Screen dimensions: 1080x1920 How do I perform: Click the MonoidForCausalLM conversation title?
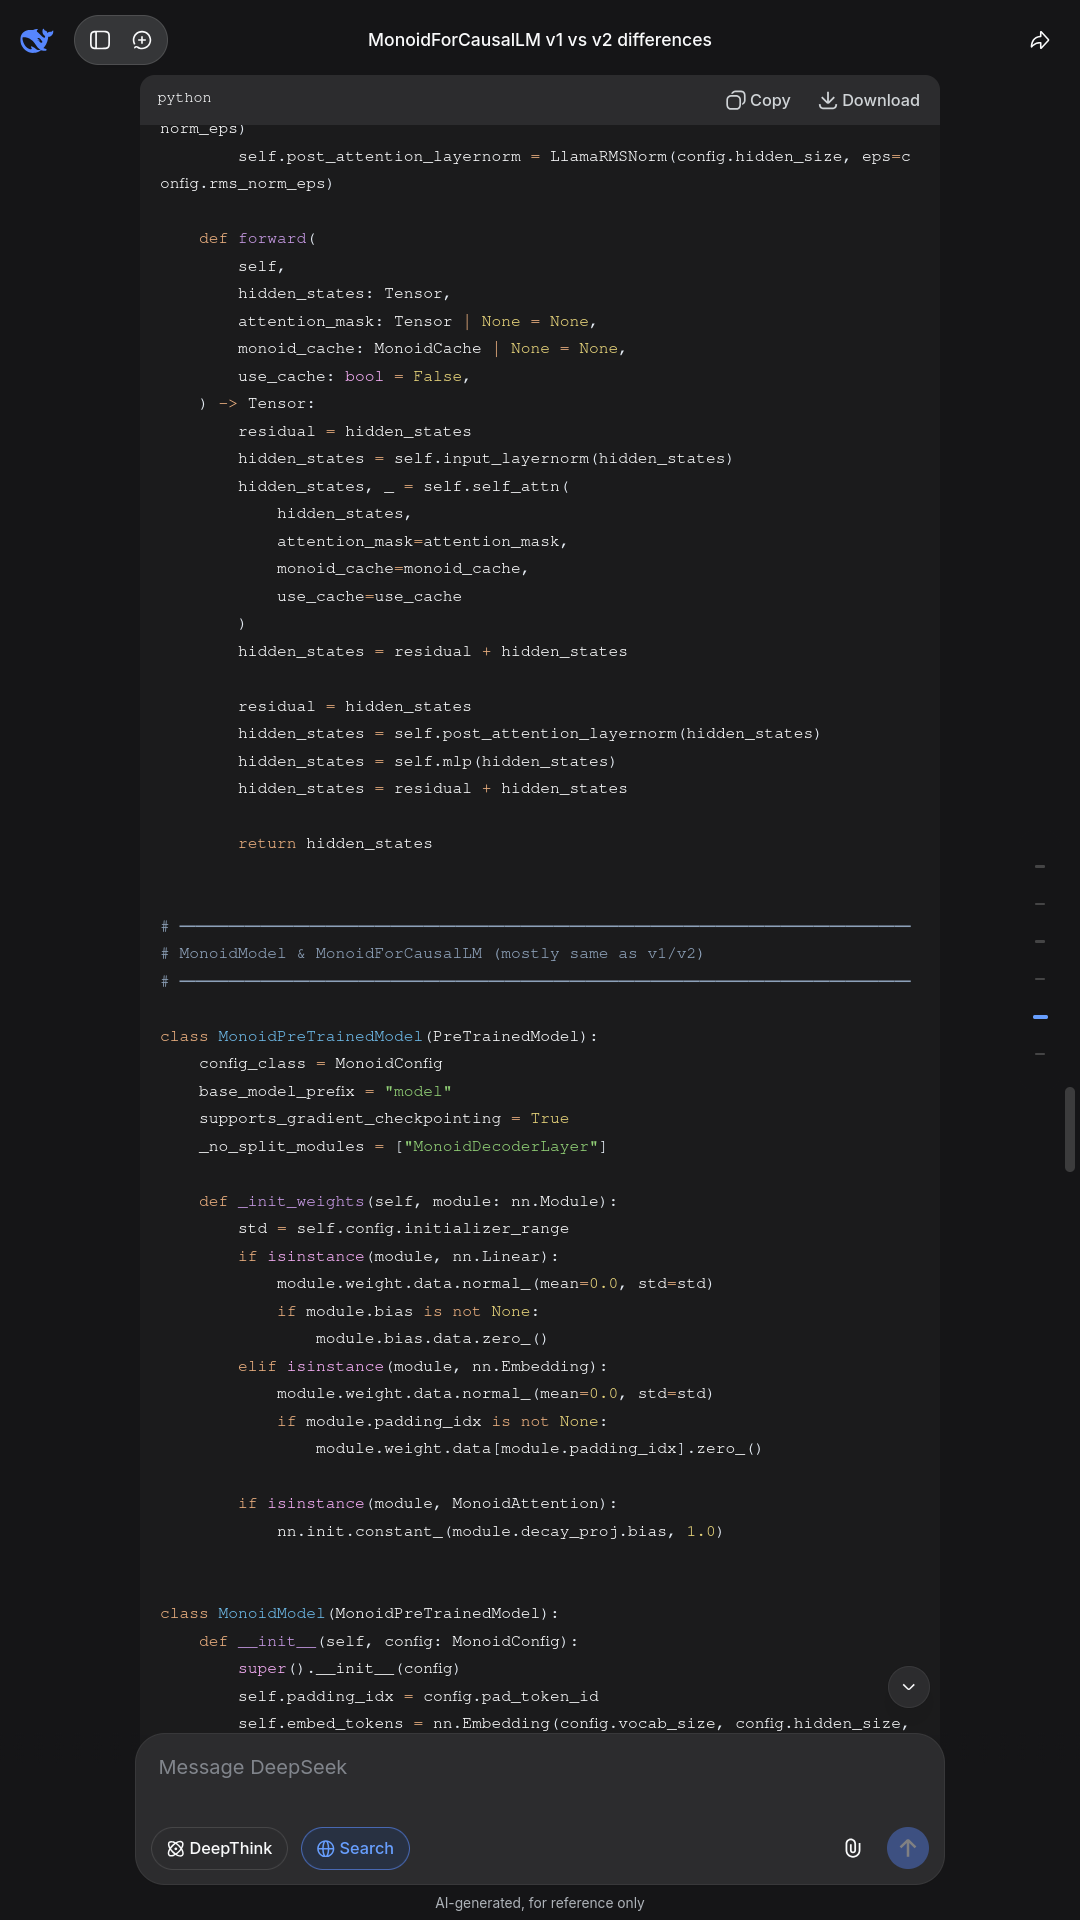[x=540, y=40]
